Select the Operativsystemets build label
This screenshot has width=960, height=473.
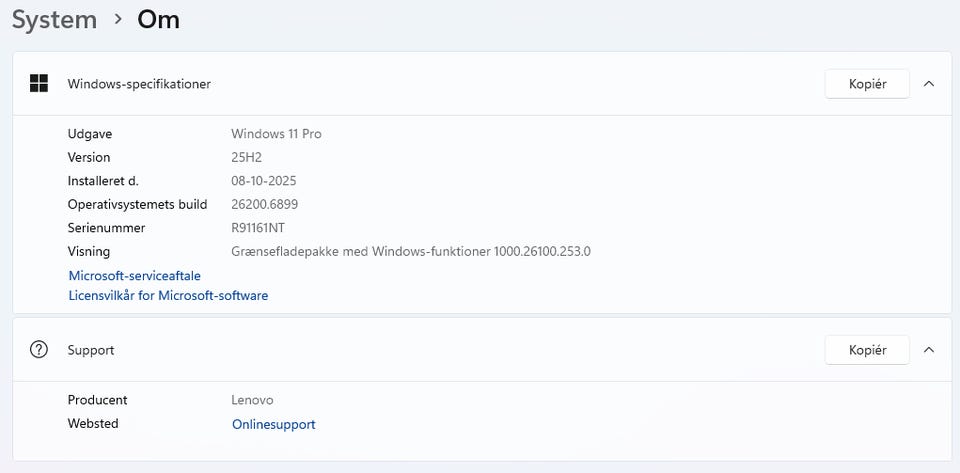(x=138, y=204)
